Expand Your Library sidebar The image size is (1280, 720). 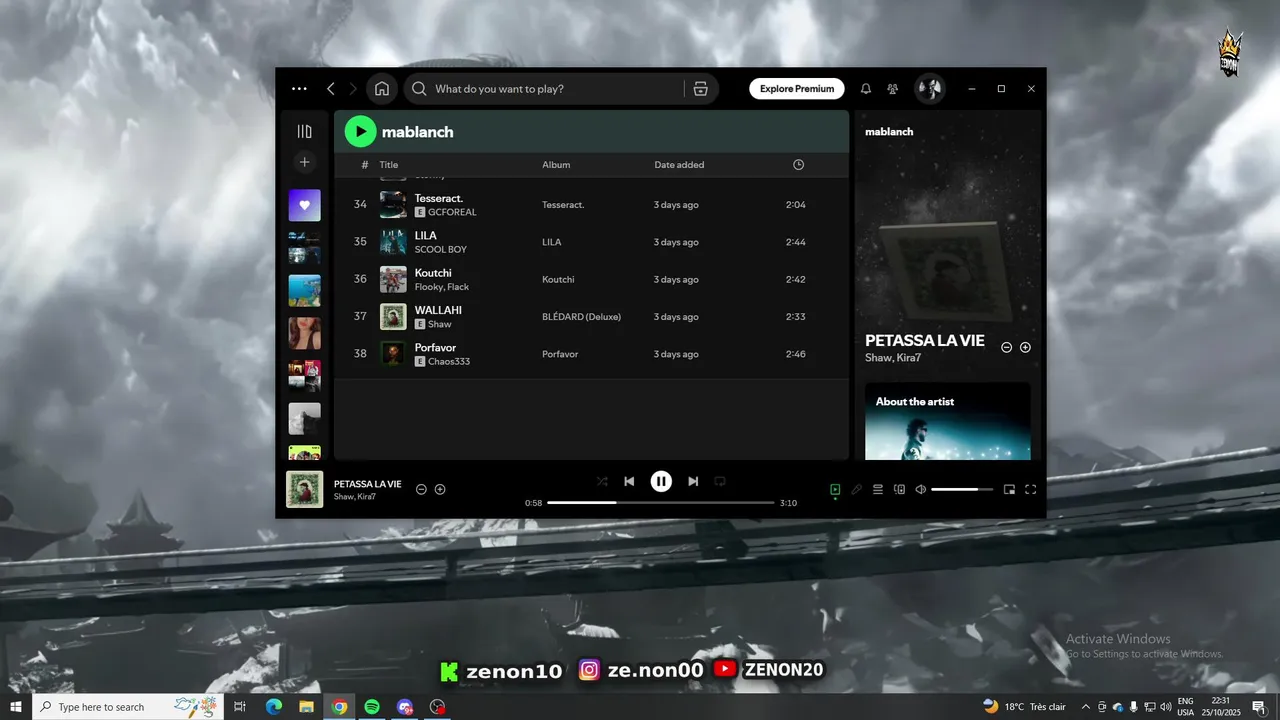pyautogui.click(x=305, y=132)
